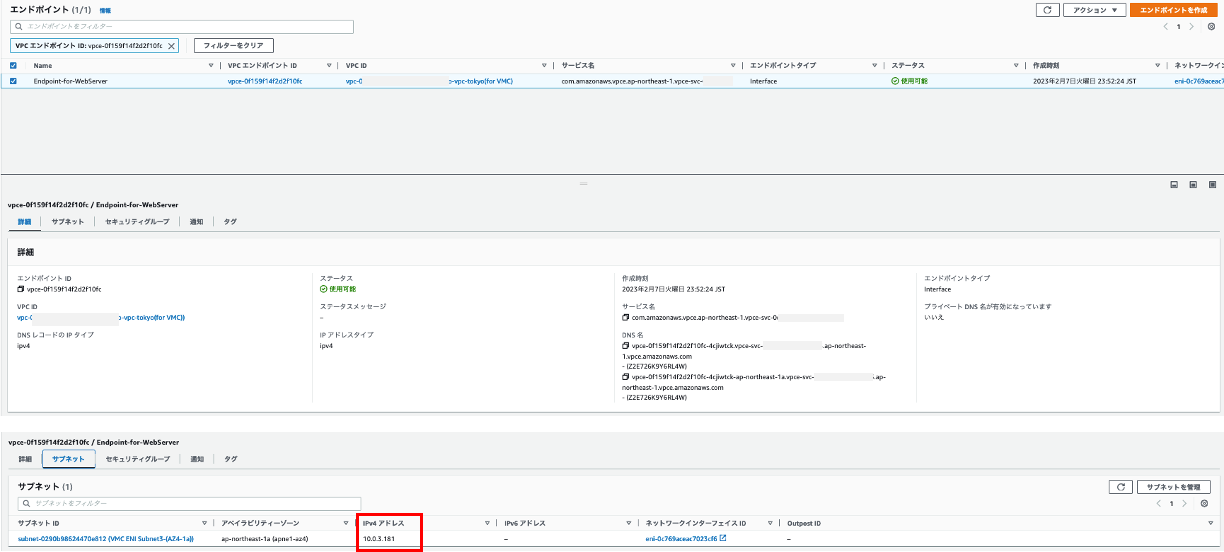This screenshot has width=1224, height=552.
Task: Select 通知 tab in lower panel
Action: coord(197,458)
